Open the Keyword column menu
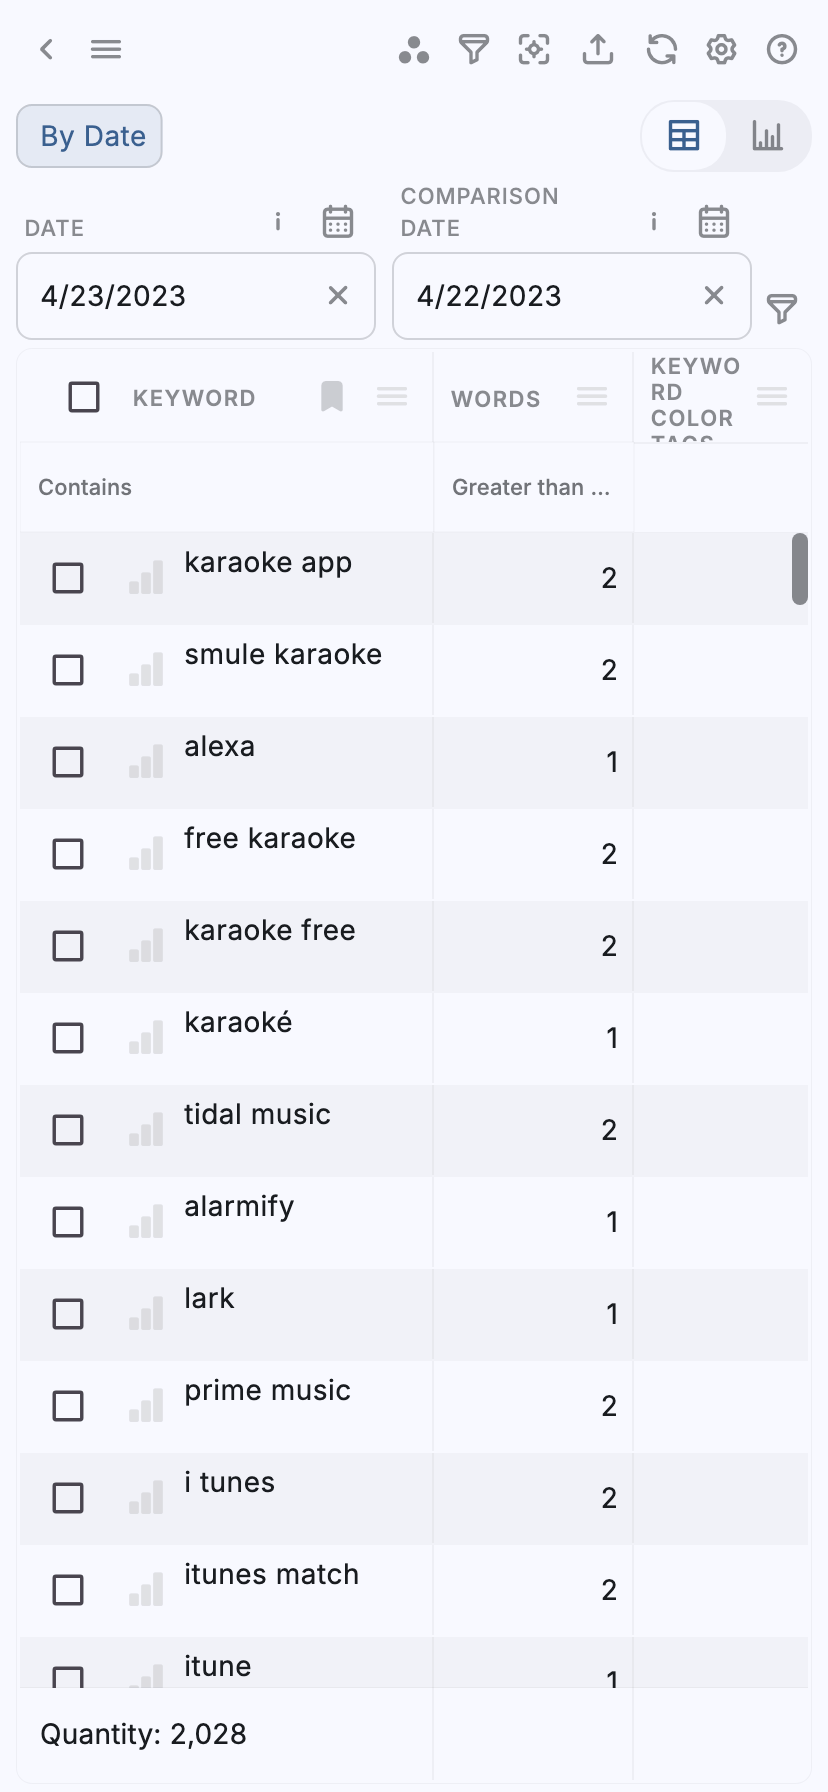Viewport: 828px width, 1792px height. (x=392, y=397)
